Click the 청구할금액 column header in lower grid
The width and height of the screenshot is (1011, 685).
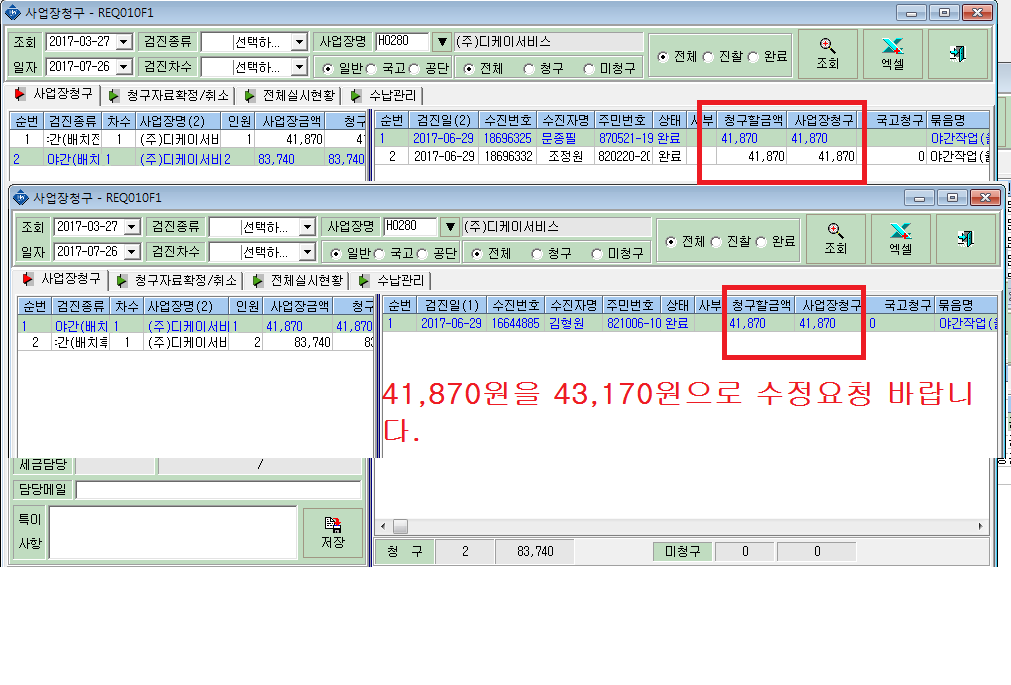pyautogui.click(x=761, y=305)
